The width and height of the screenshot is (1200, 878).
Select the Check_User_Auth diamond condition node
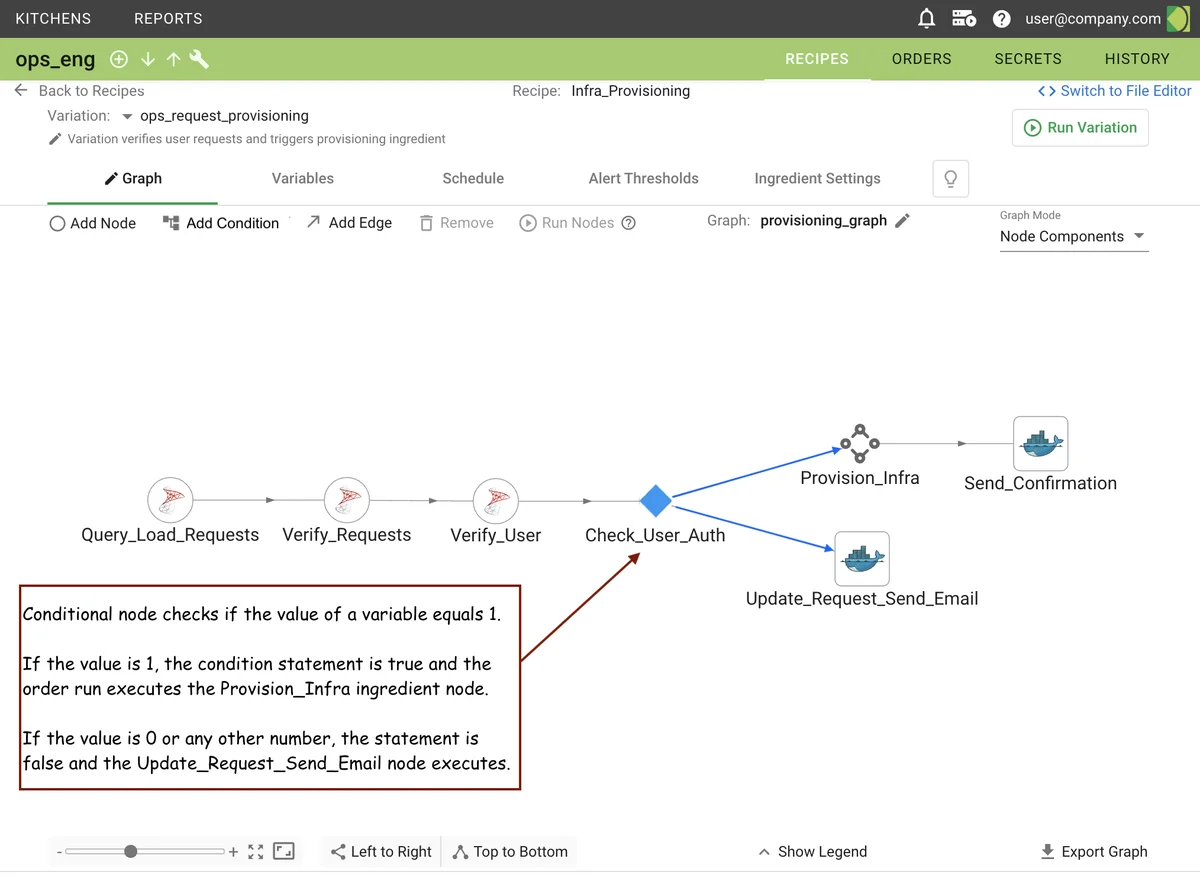click(655, 500)
